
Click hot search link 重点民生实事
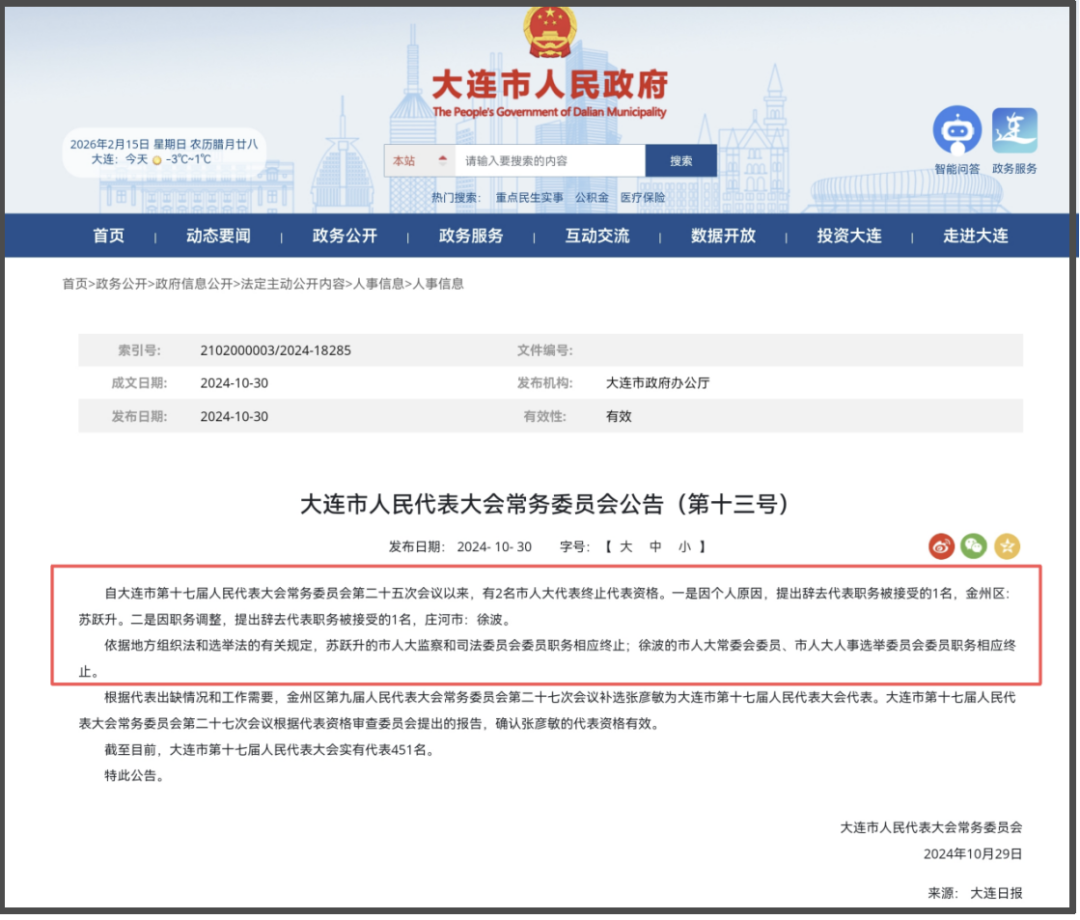pos(529,198)
